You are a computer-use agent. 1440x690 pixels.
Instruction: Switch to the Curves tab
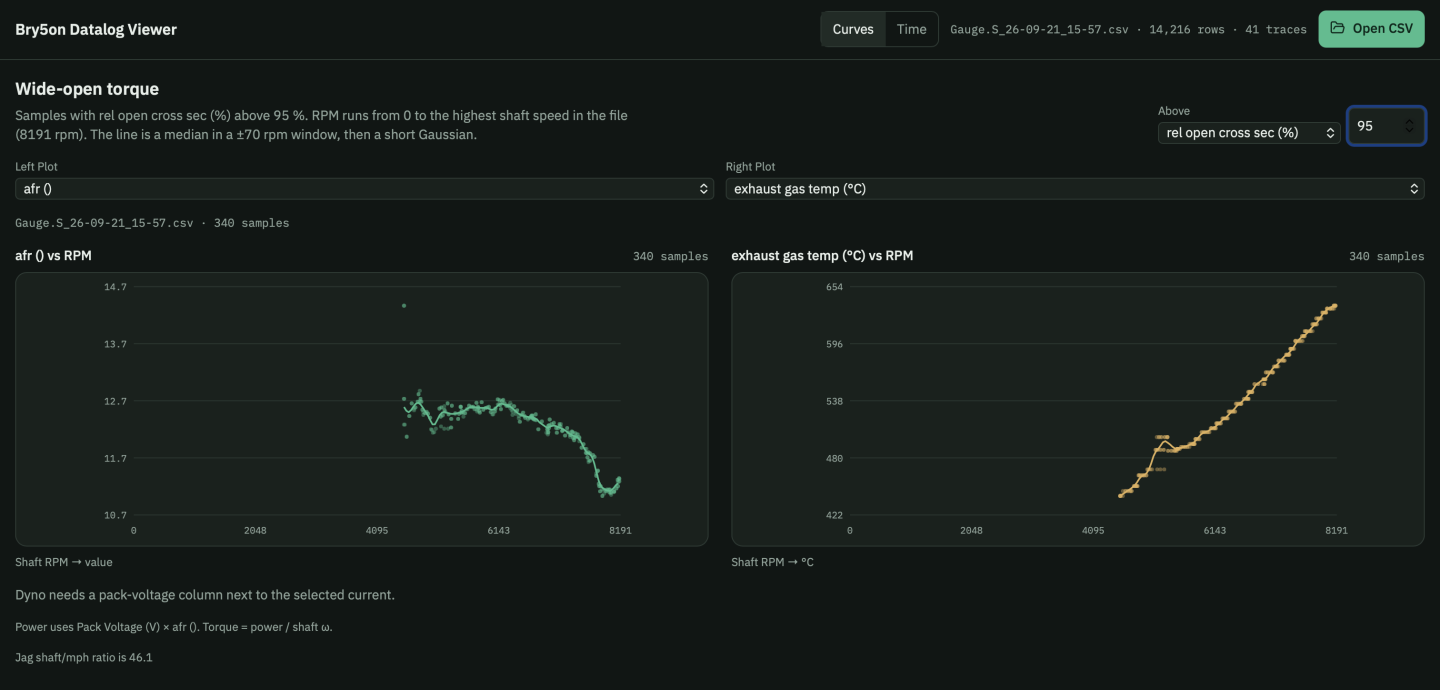tap(853, 29)
